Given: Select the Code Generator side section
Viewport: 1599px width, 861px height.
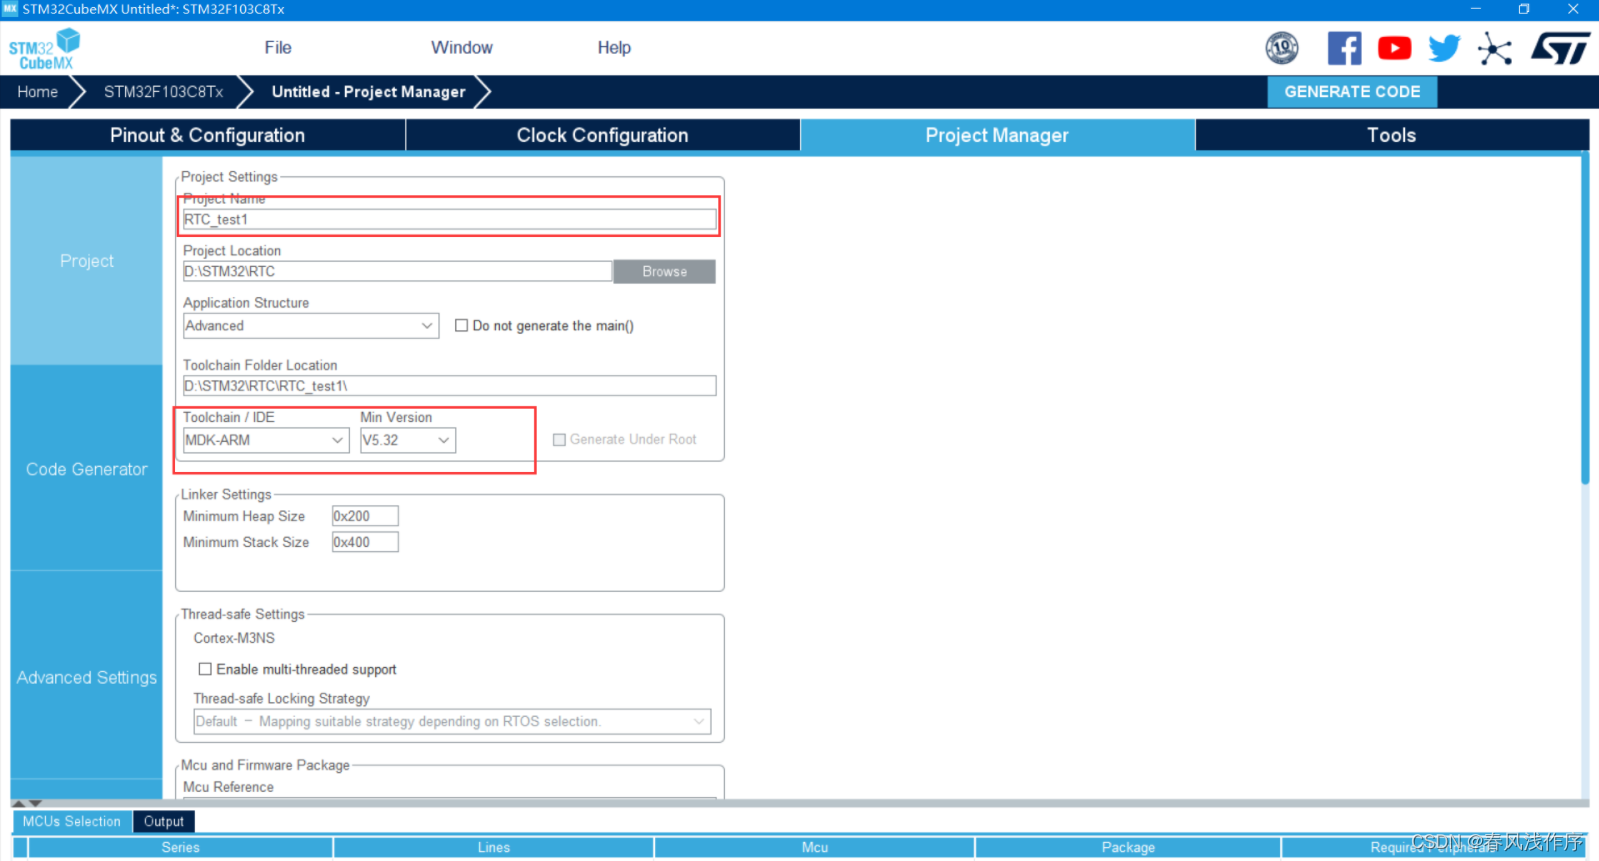Looking at the screenshot, I should tap(86, 469).
